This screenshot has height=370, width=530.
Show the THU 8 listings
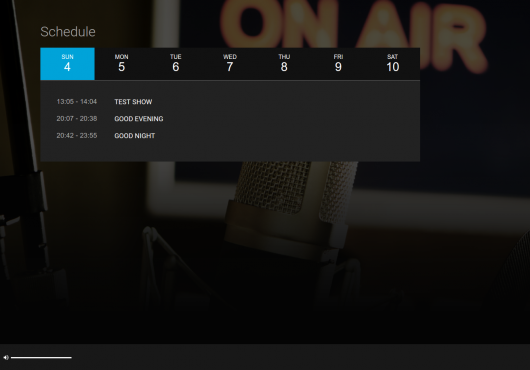pos(284,64)
